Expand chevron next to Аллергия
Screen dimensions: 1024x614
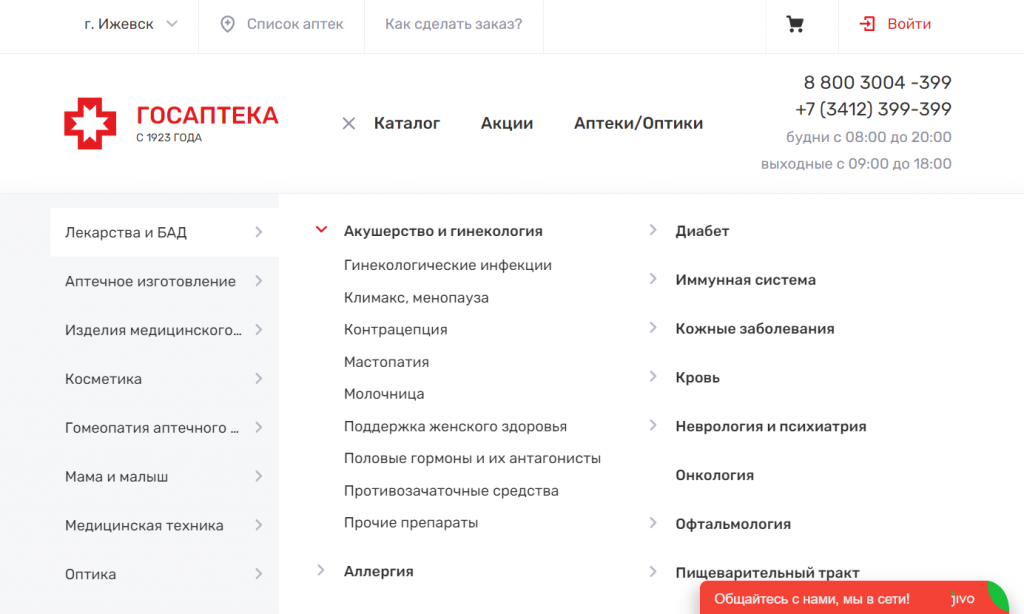(x=321, y=570)
